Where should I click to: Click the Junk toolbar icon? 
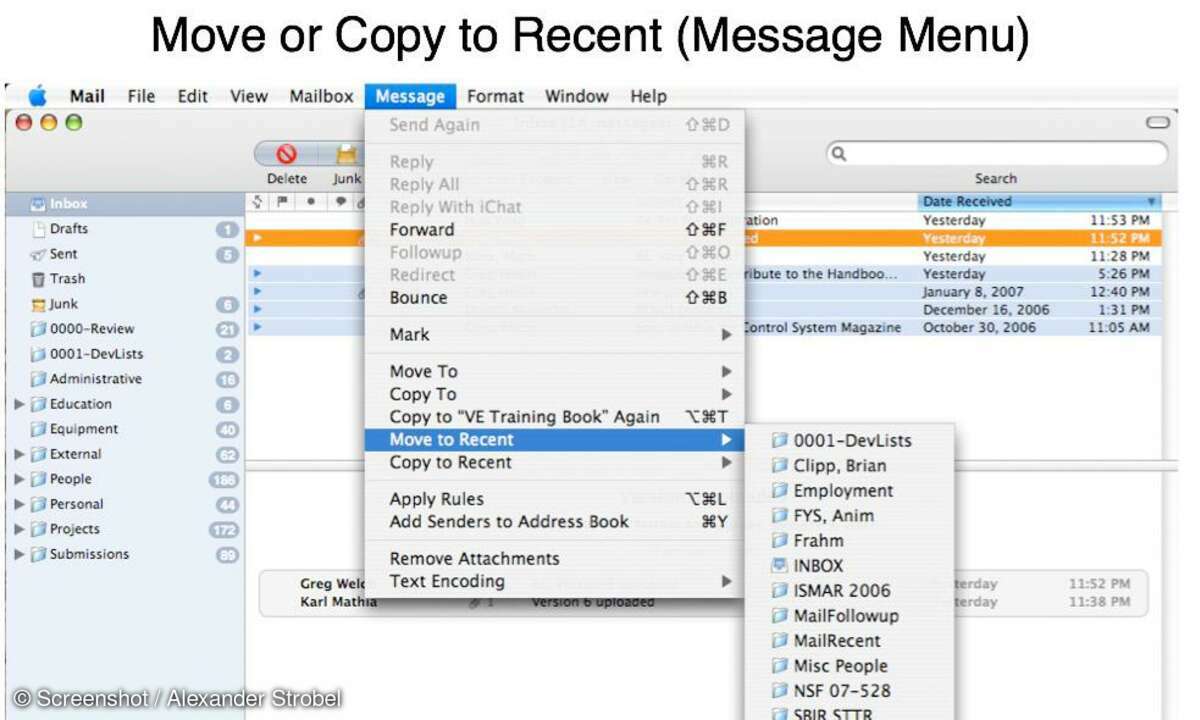tap(346, 154)
